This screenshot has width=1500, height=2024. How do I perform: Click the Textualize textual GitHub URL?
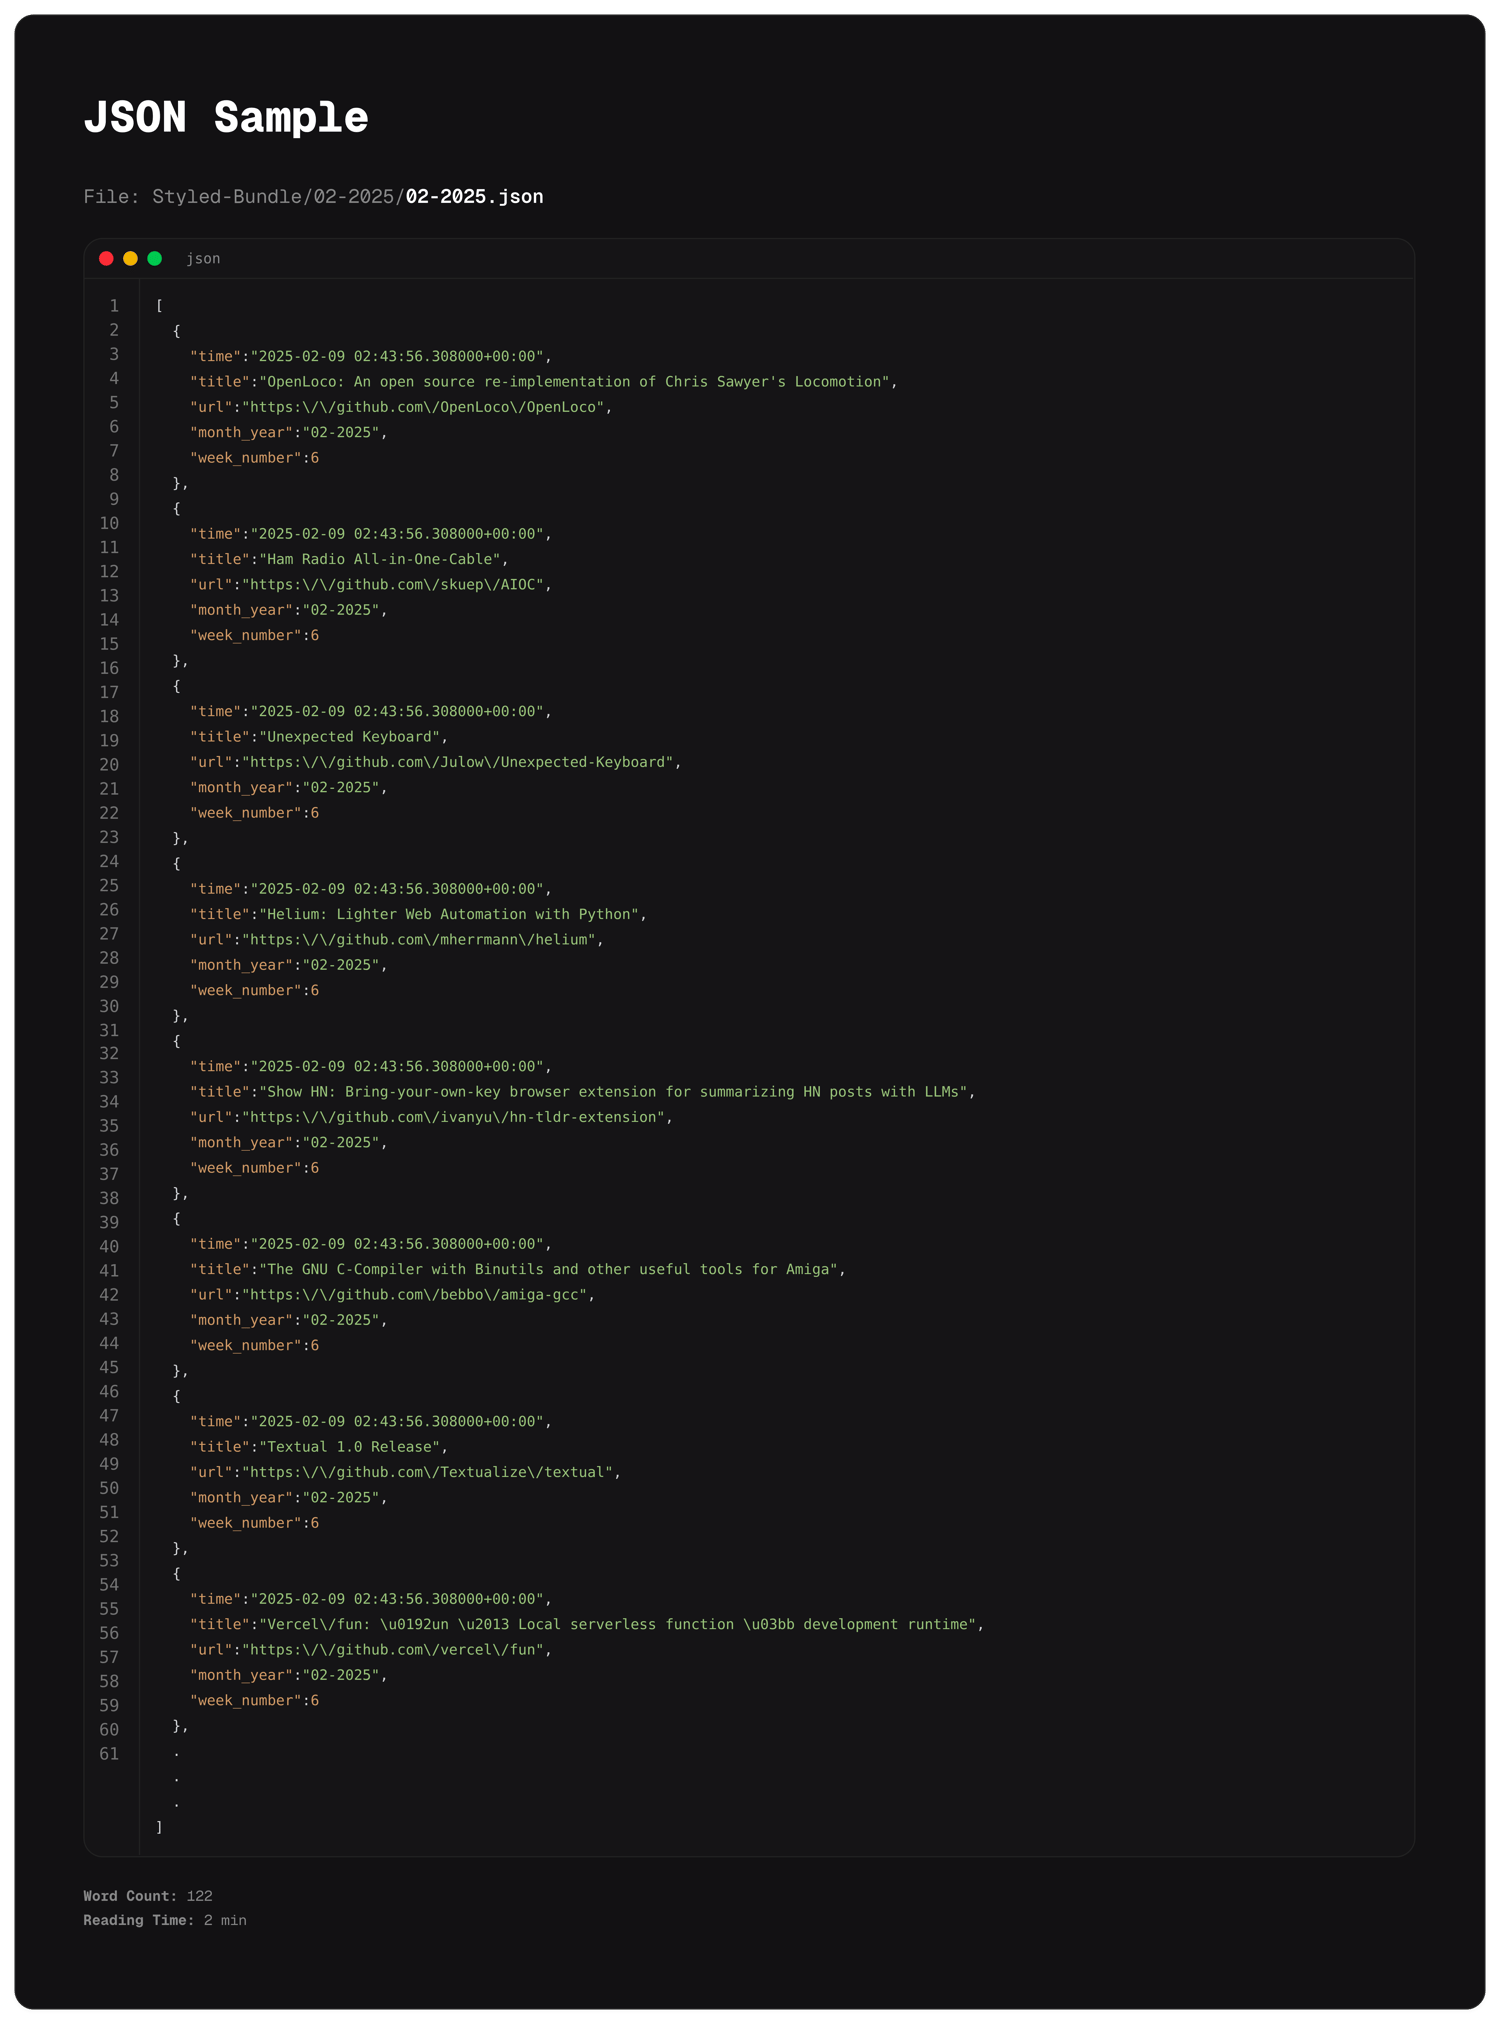coord(430,1472)
